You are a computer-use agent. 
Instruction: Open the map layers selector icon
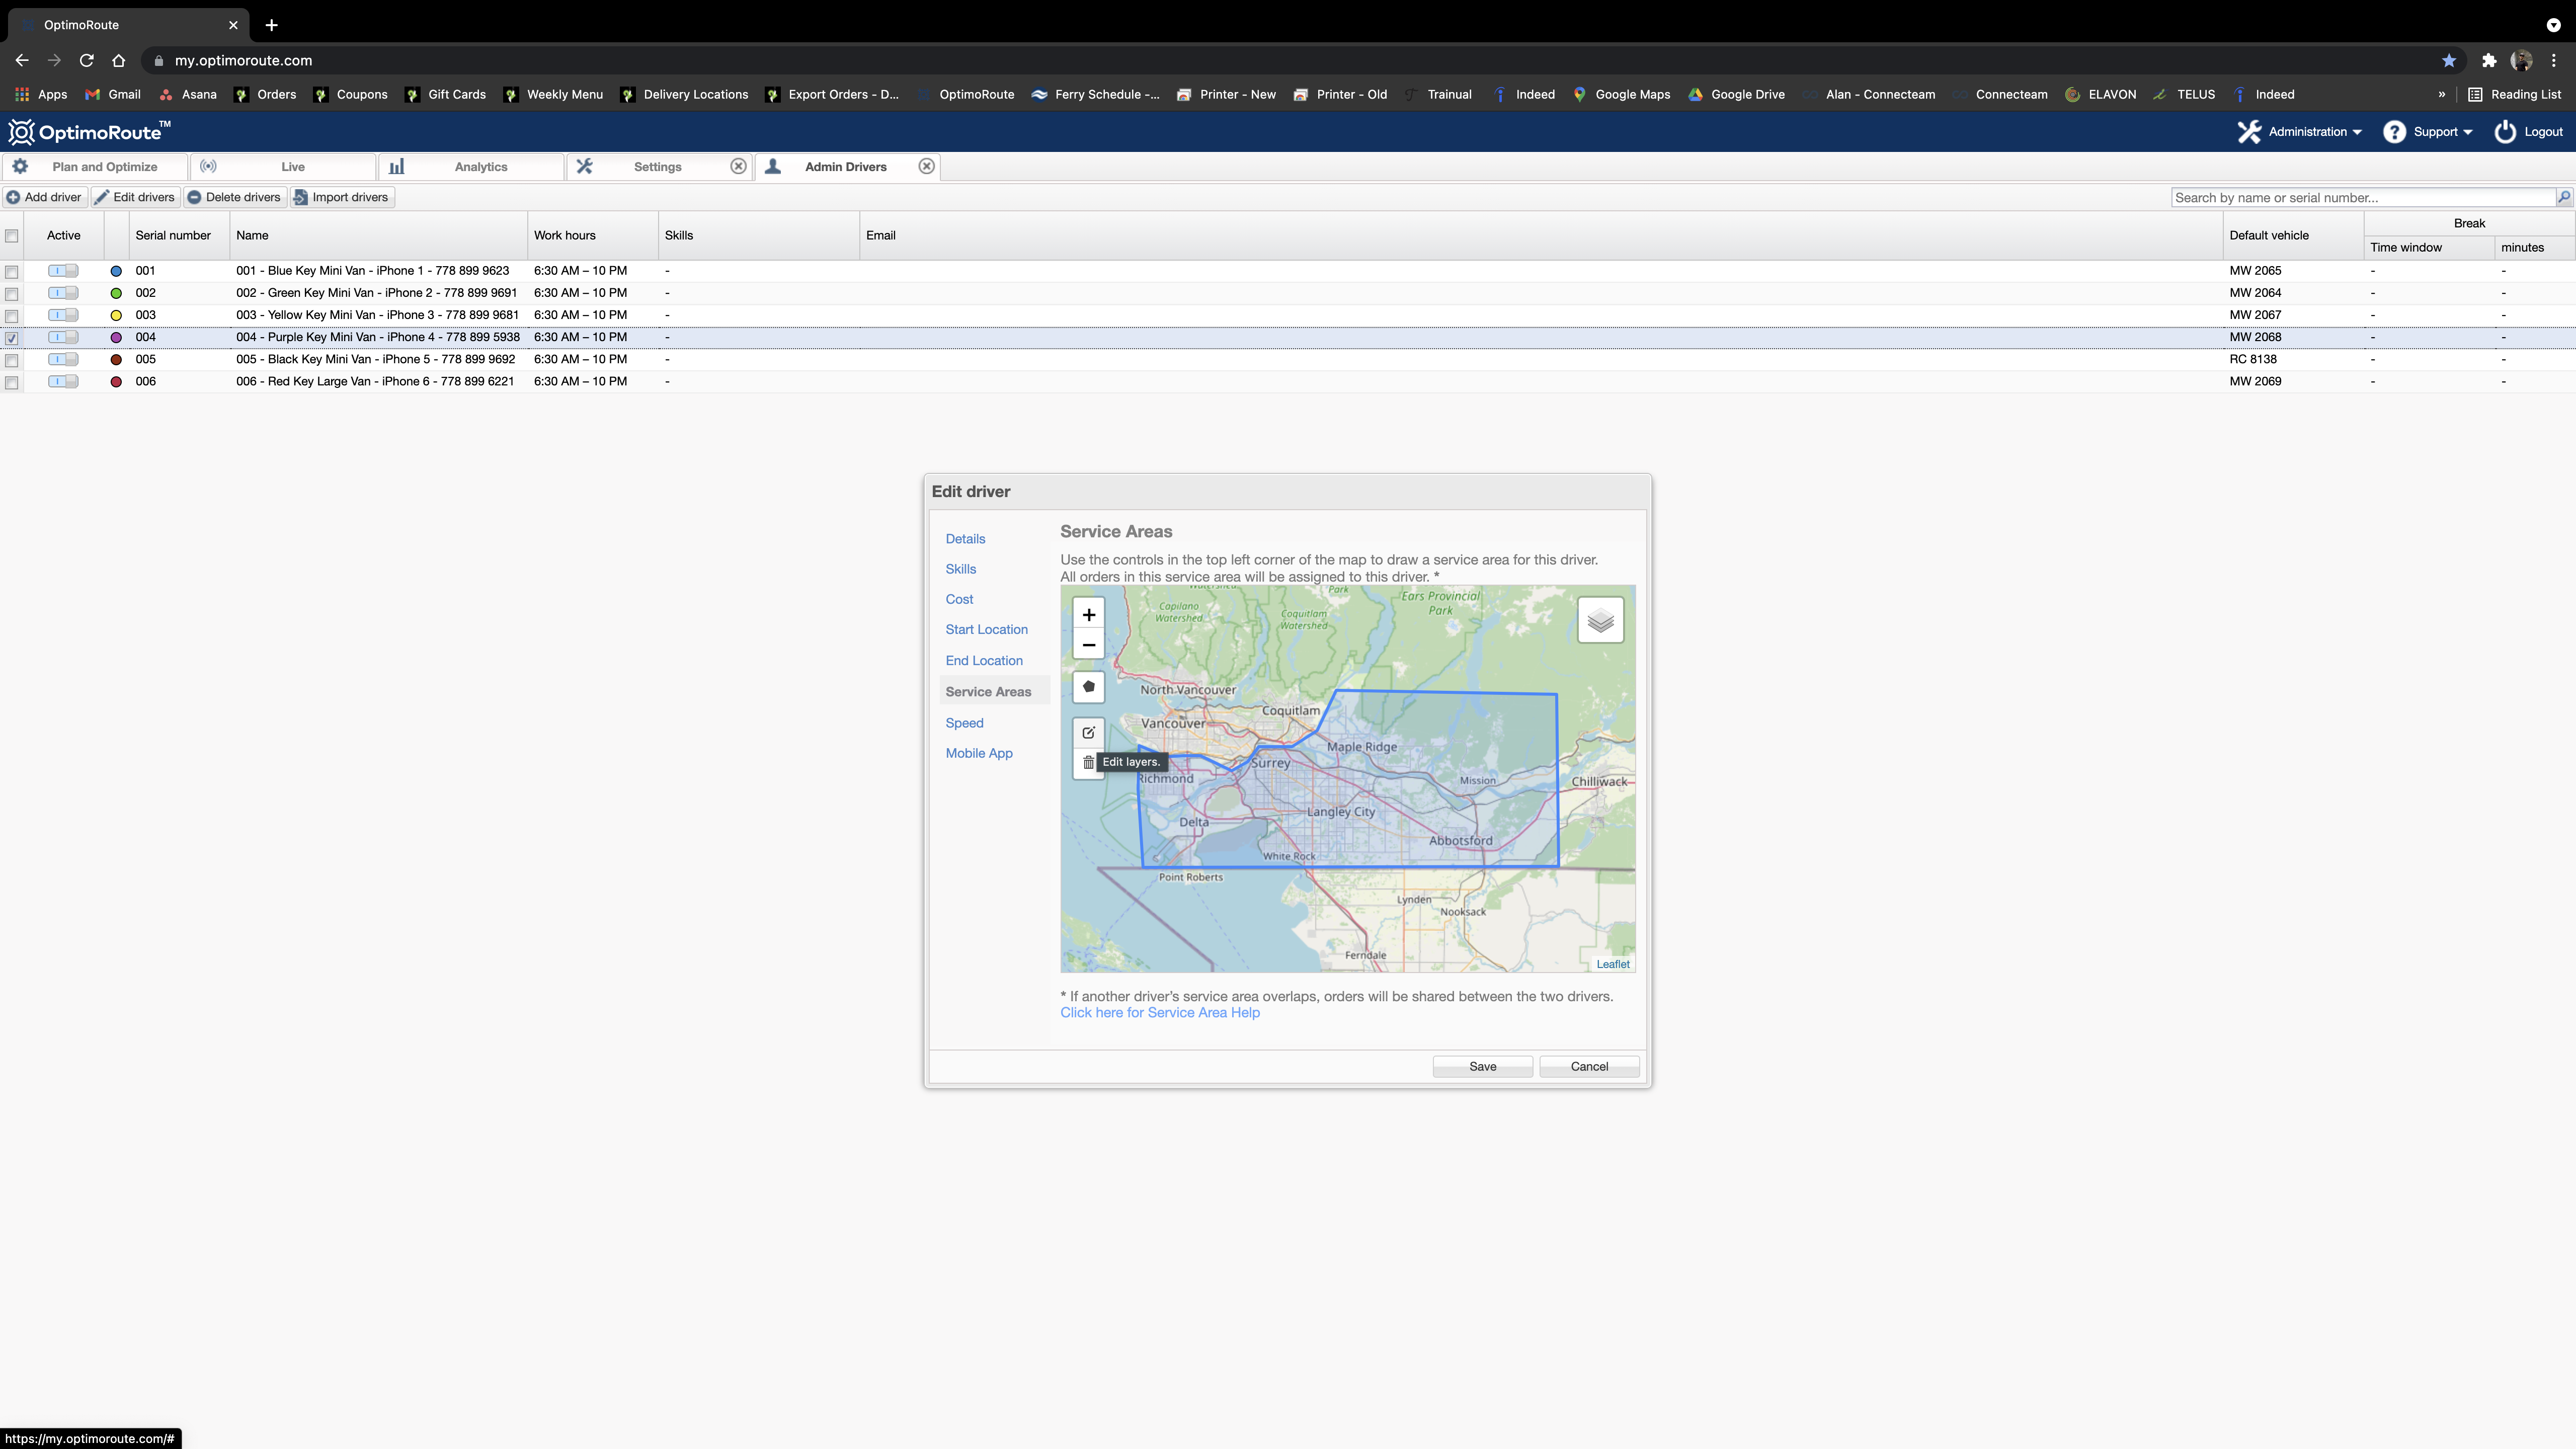pos(1600,621)
